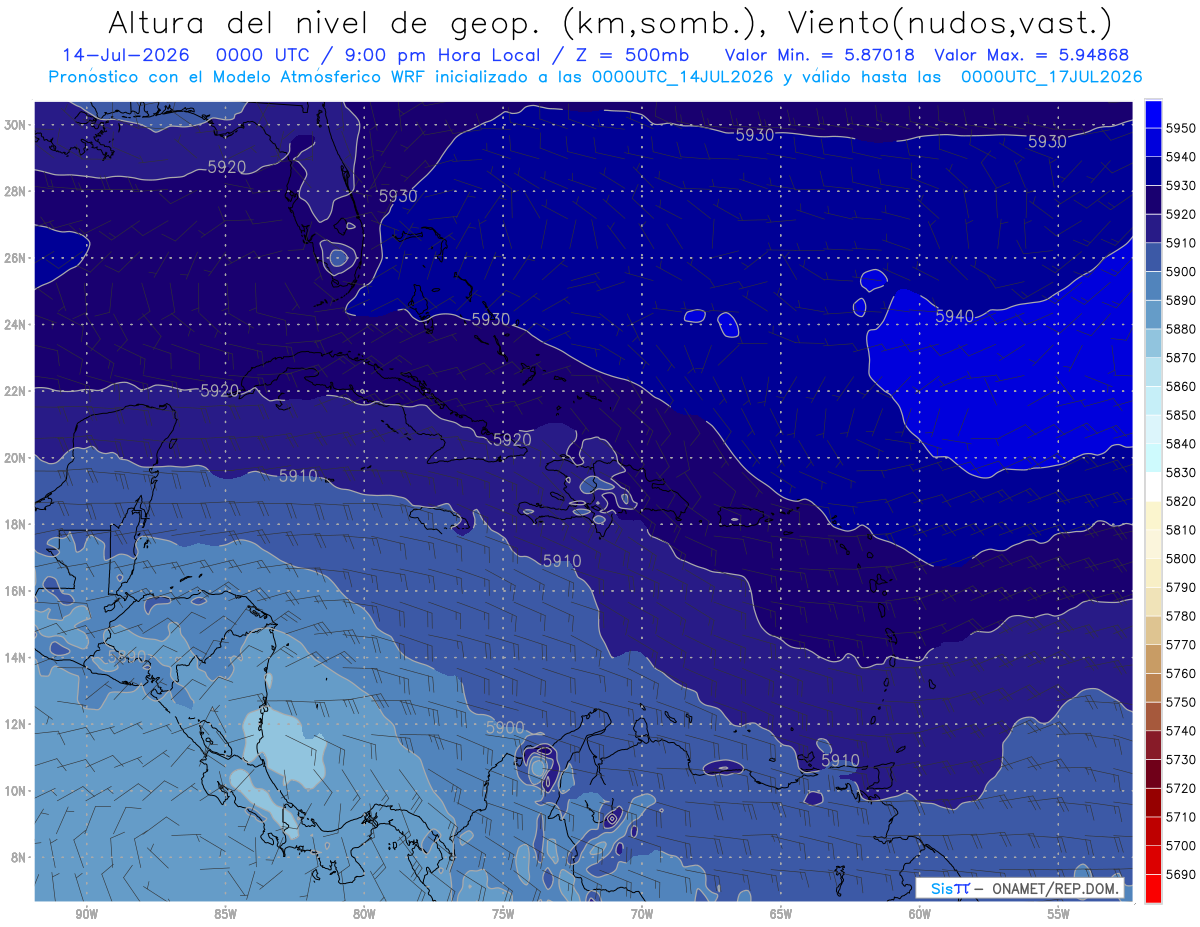Click the 5930 value on the colorbar

tap(1181, 186)
